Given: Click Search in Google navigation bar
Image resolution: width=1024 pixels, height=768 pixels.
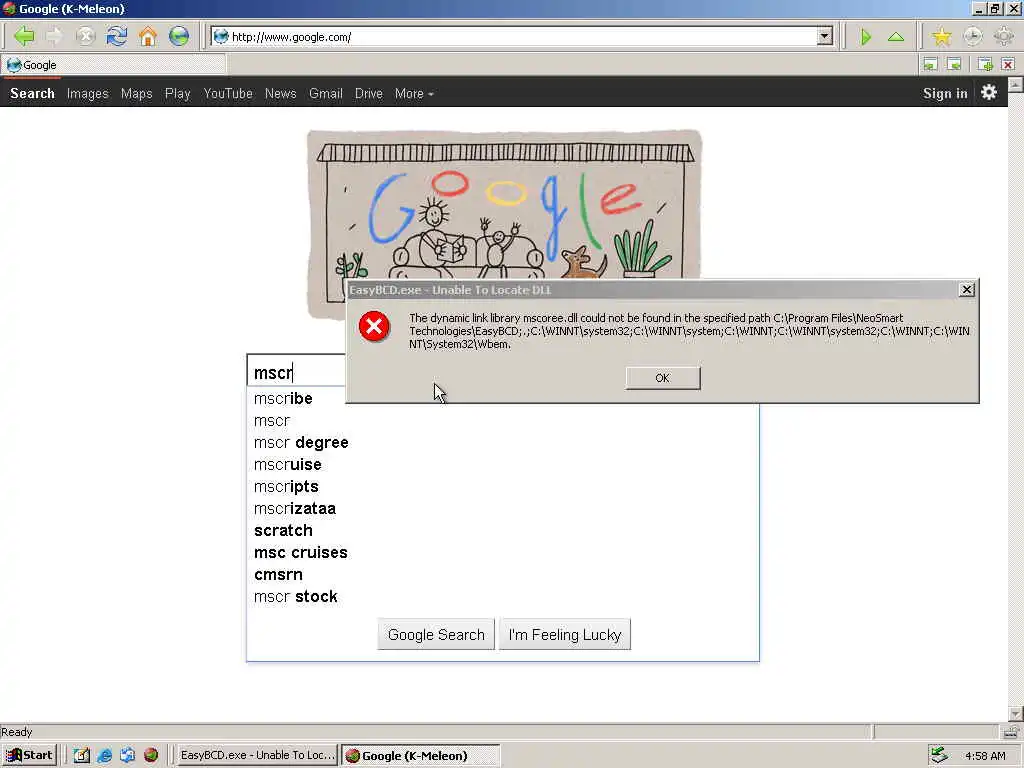Looking at the screenshot, I should [x=32, y=93].
